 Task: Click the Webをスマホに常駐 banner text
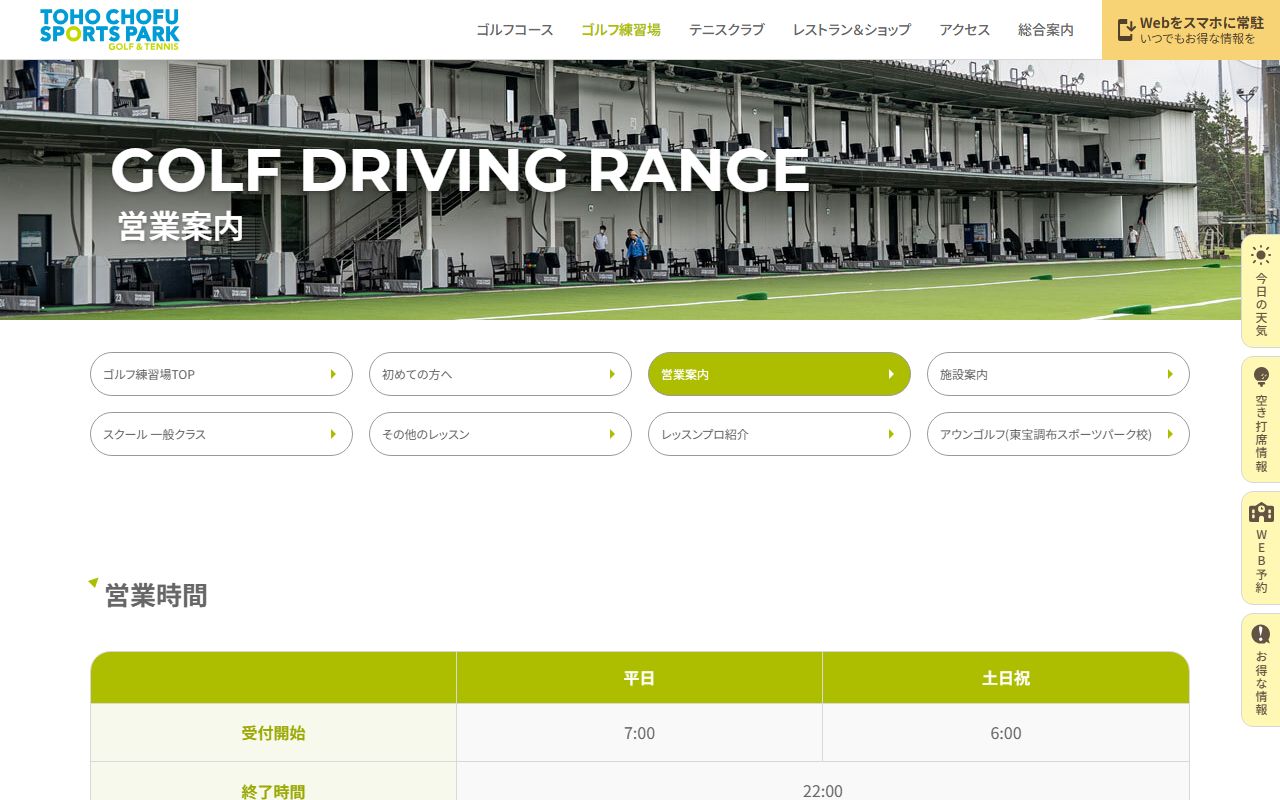[x=1202, y=22]
